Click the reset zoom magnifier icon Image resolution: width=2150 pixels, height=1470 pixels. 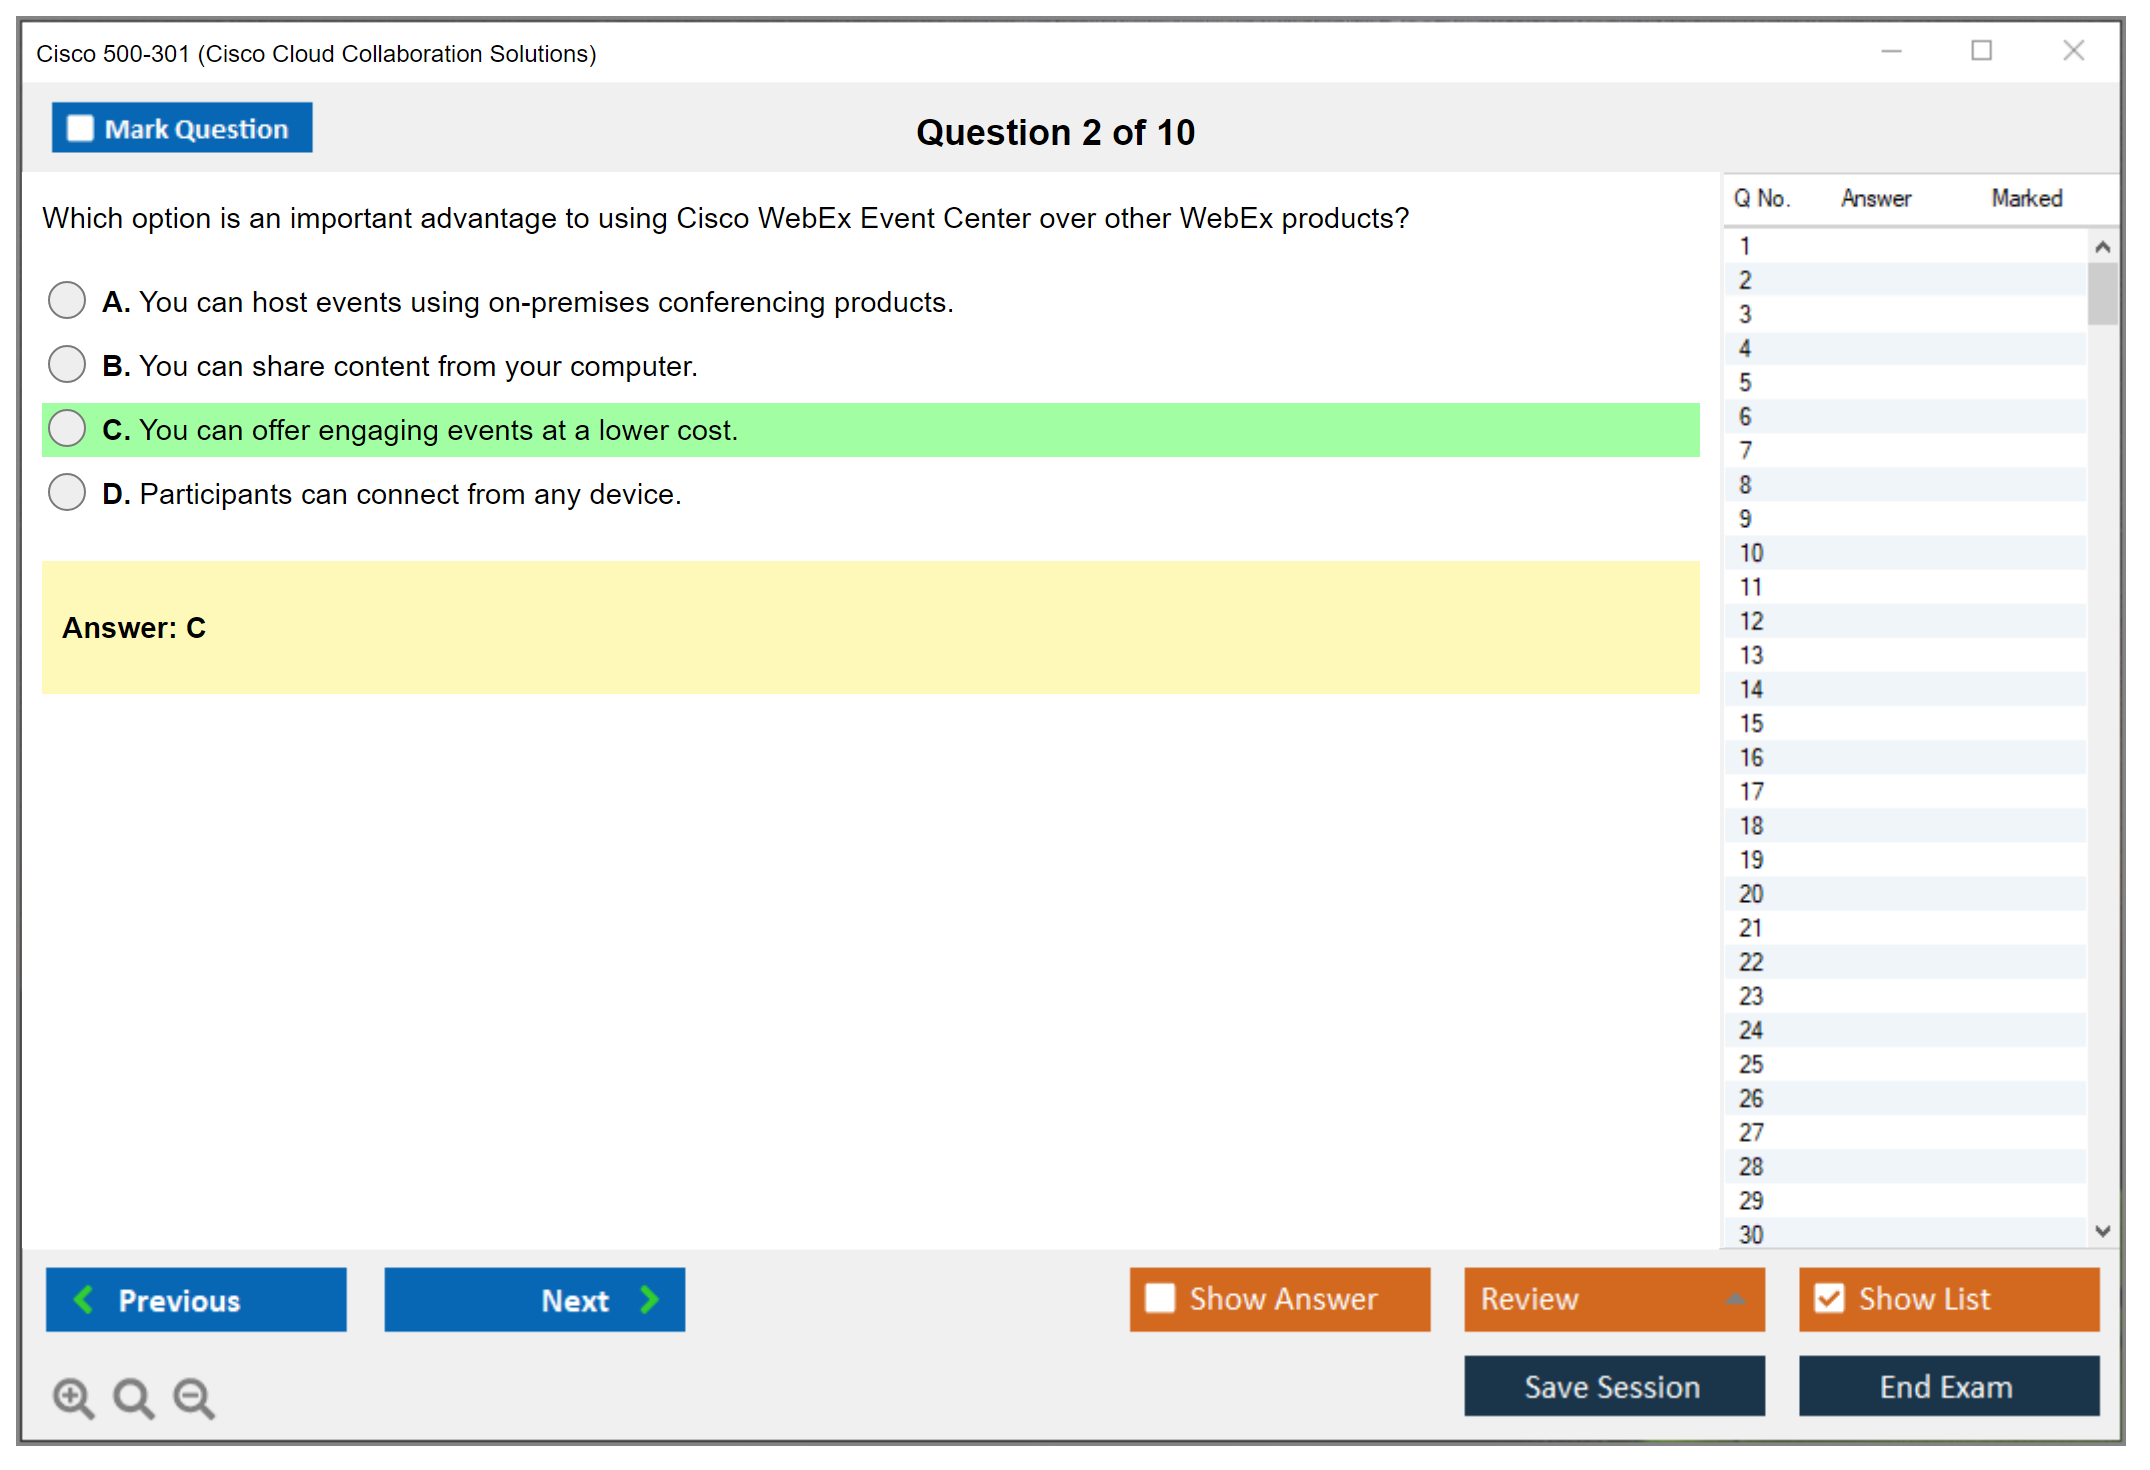coord(133,1397)
